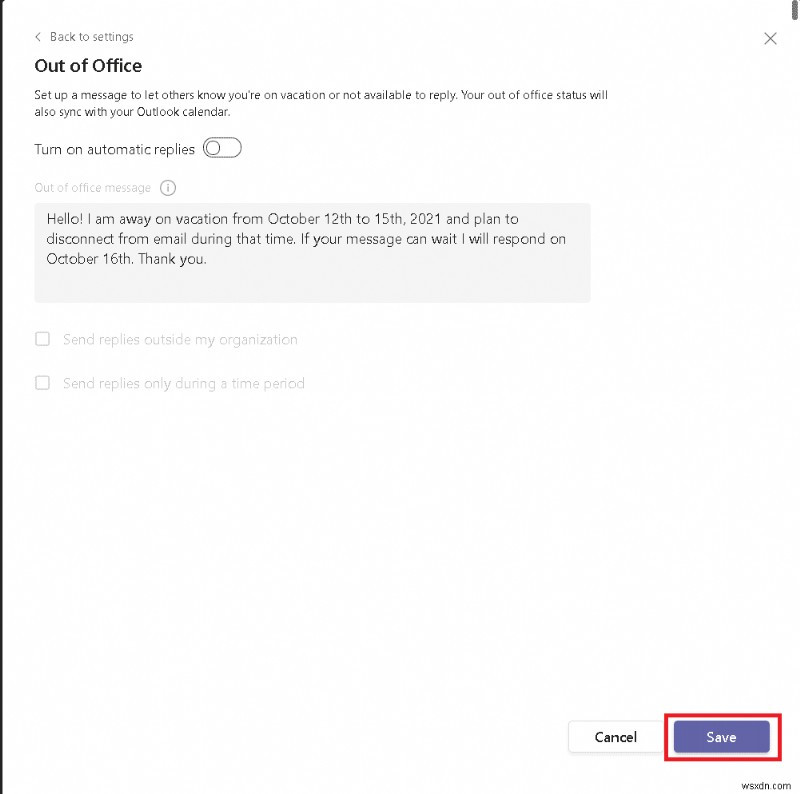
Task: Click the Send replies only during a time period text
Action: [183, 383]
